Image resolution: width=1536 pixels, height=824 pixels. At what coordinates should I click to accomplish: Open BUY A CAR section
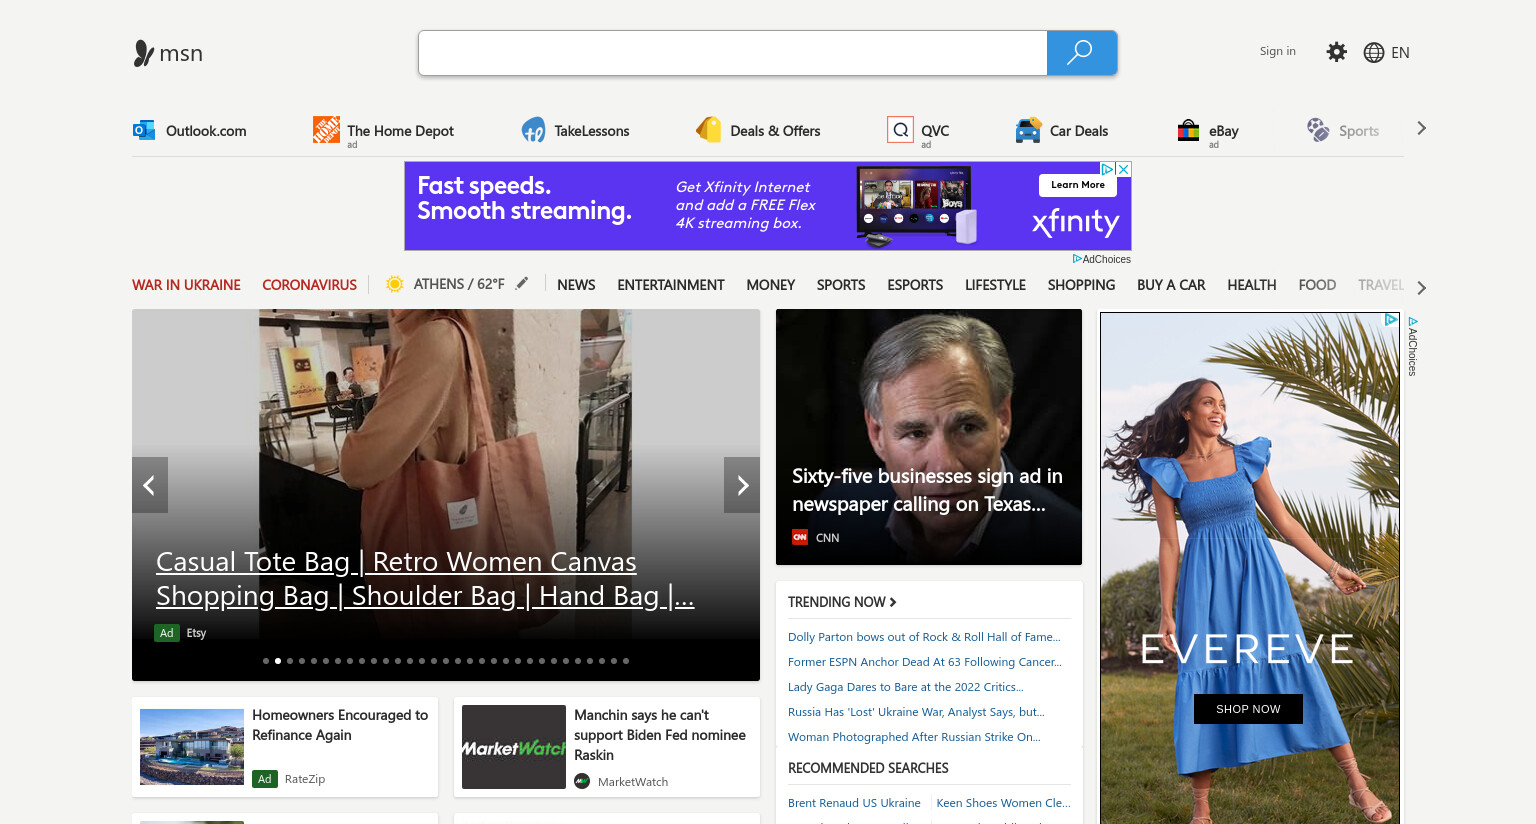point(1171,285)
